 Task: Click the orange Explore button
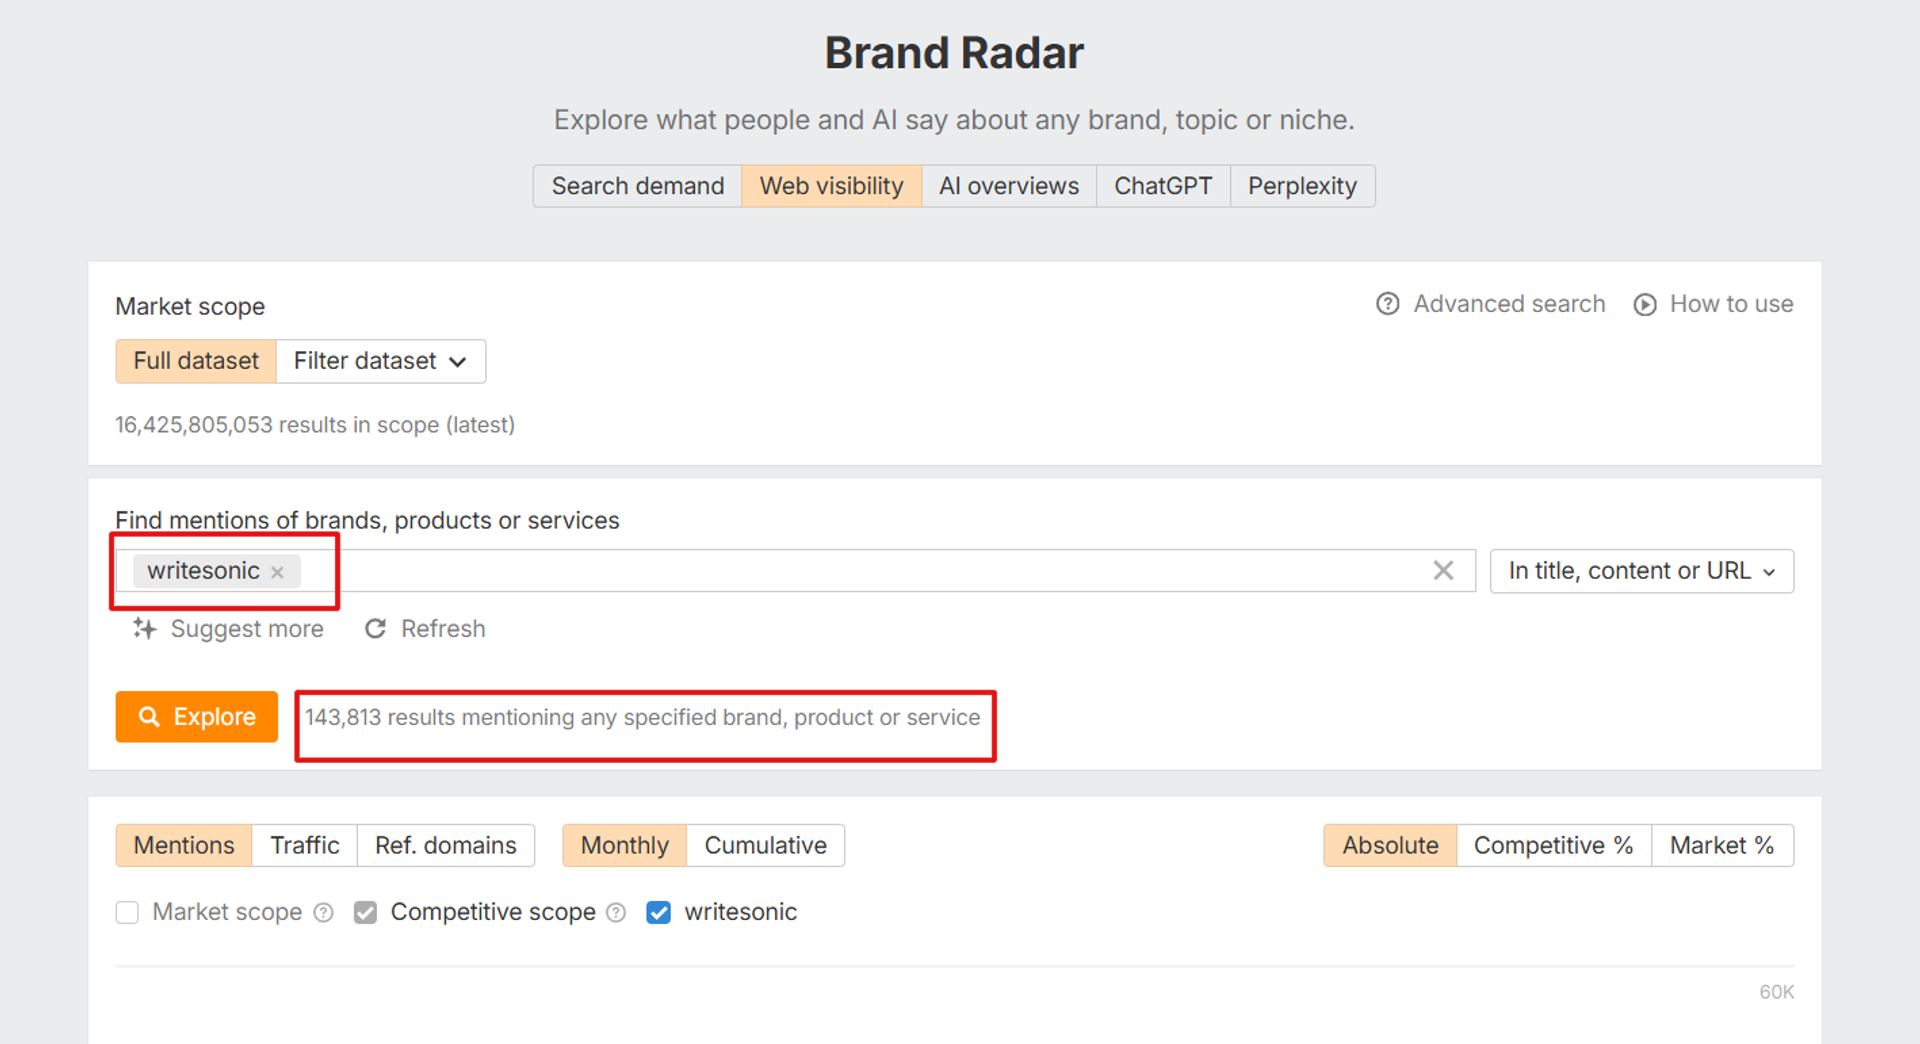pos(197,717)
